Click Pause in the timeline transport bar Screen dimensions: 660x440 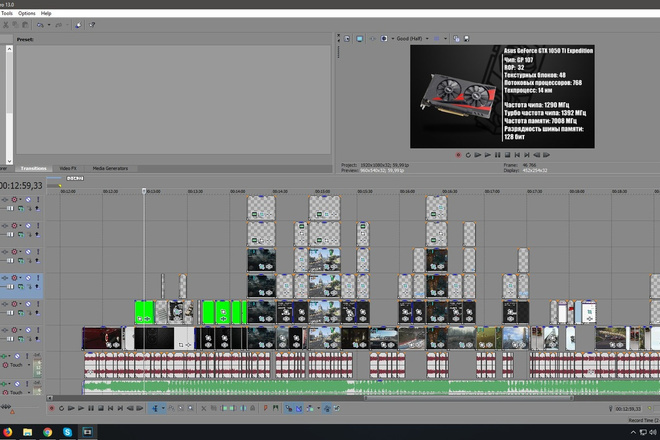pos(91,408)
